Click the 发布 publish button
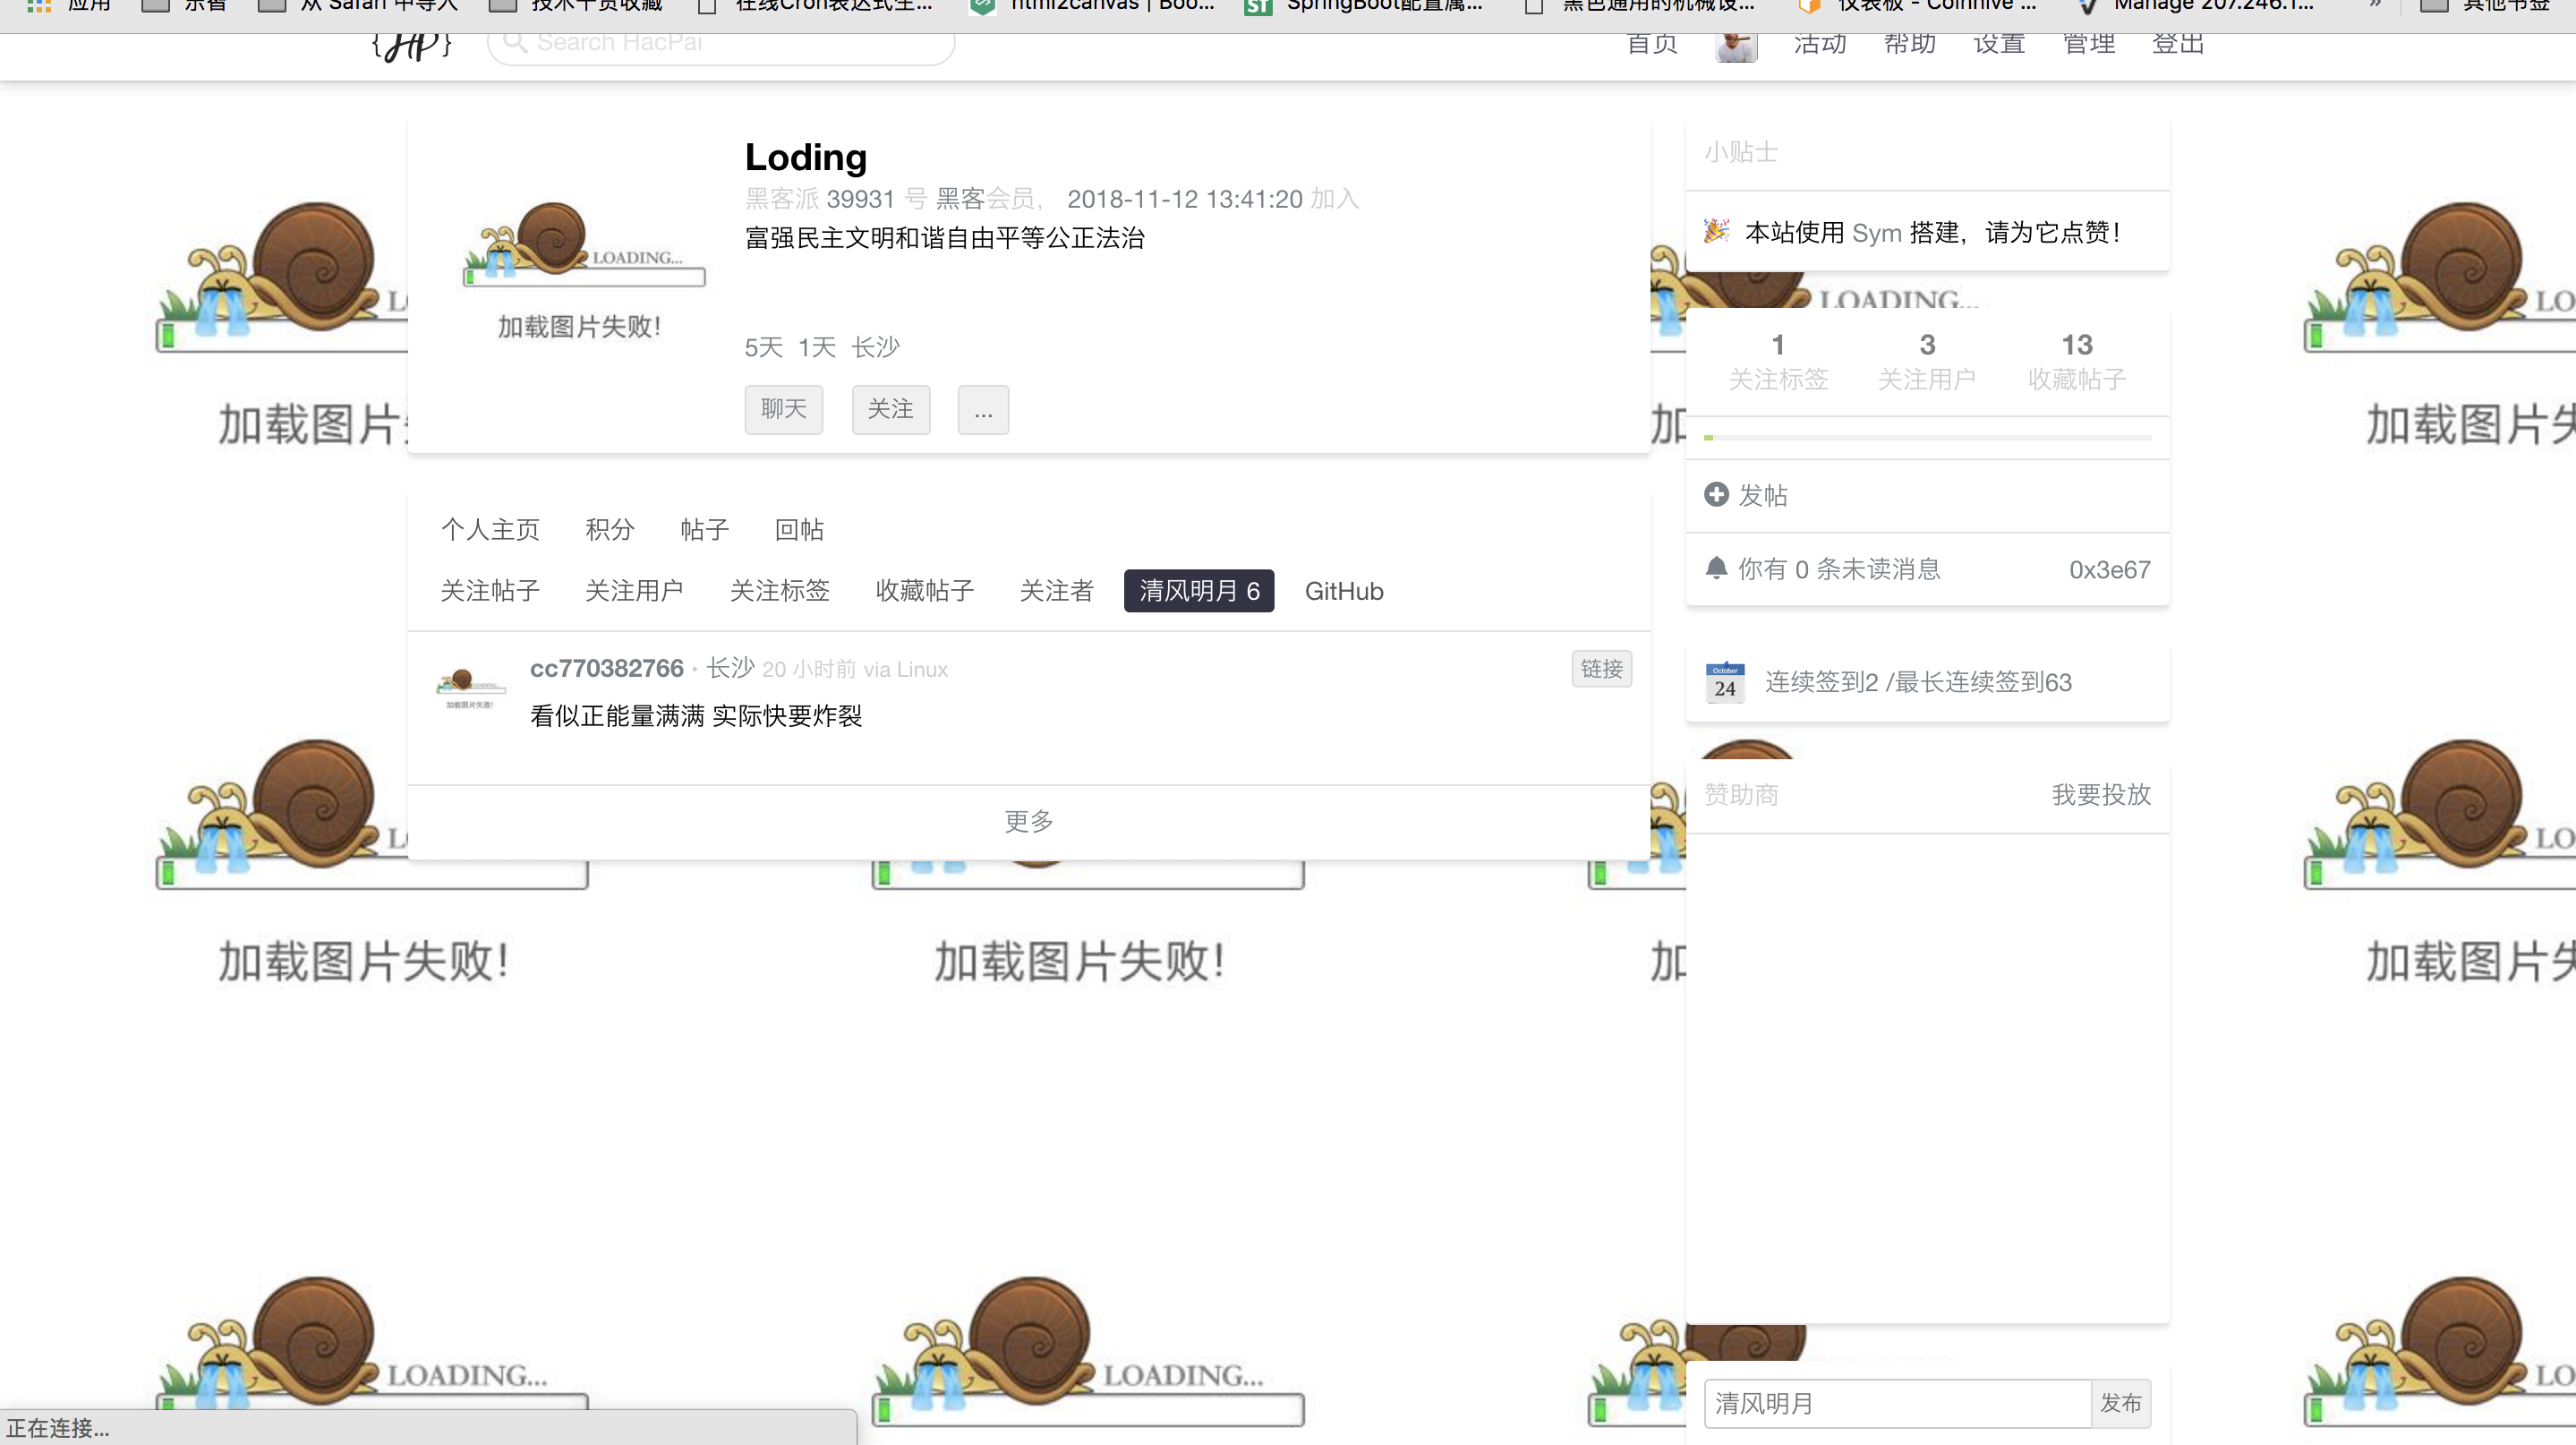This screenshot has width=2576, height=1445. click(x=2120, y=1403)
